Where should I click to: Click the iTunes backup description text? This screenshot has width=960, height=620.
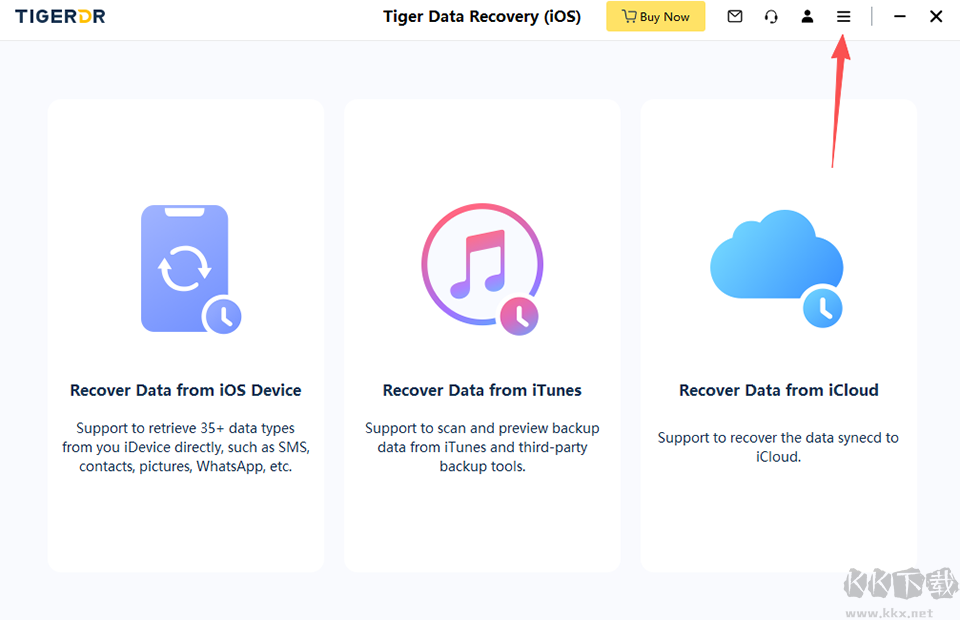482,447
